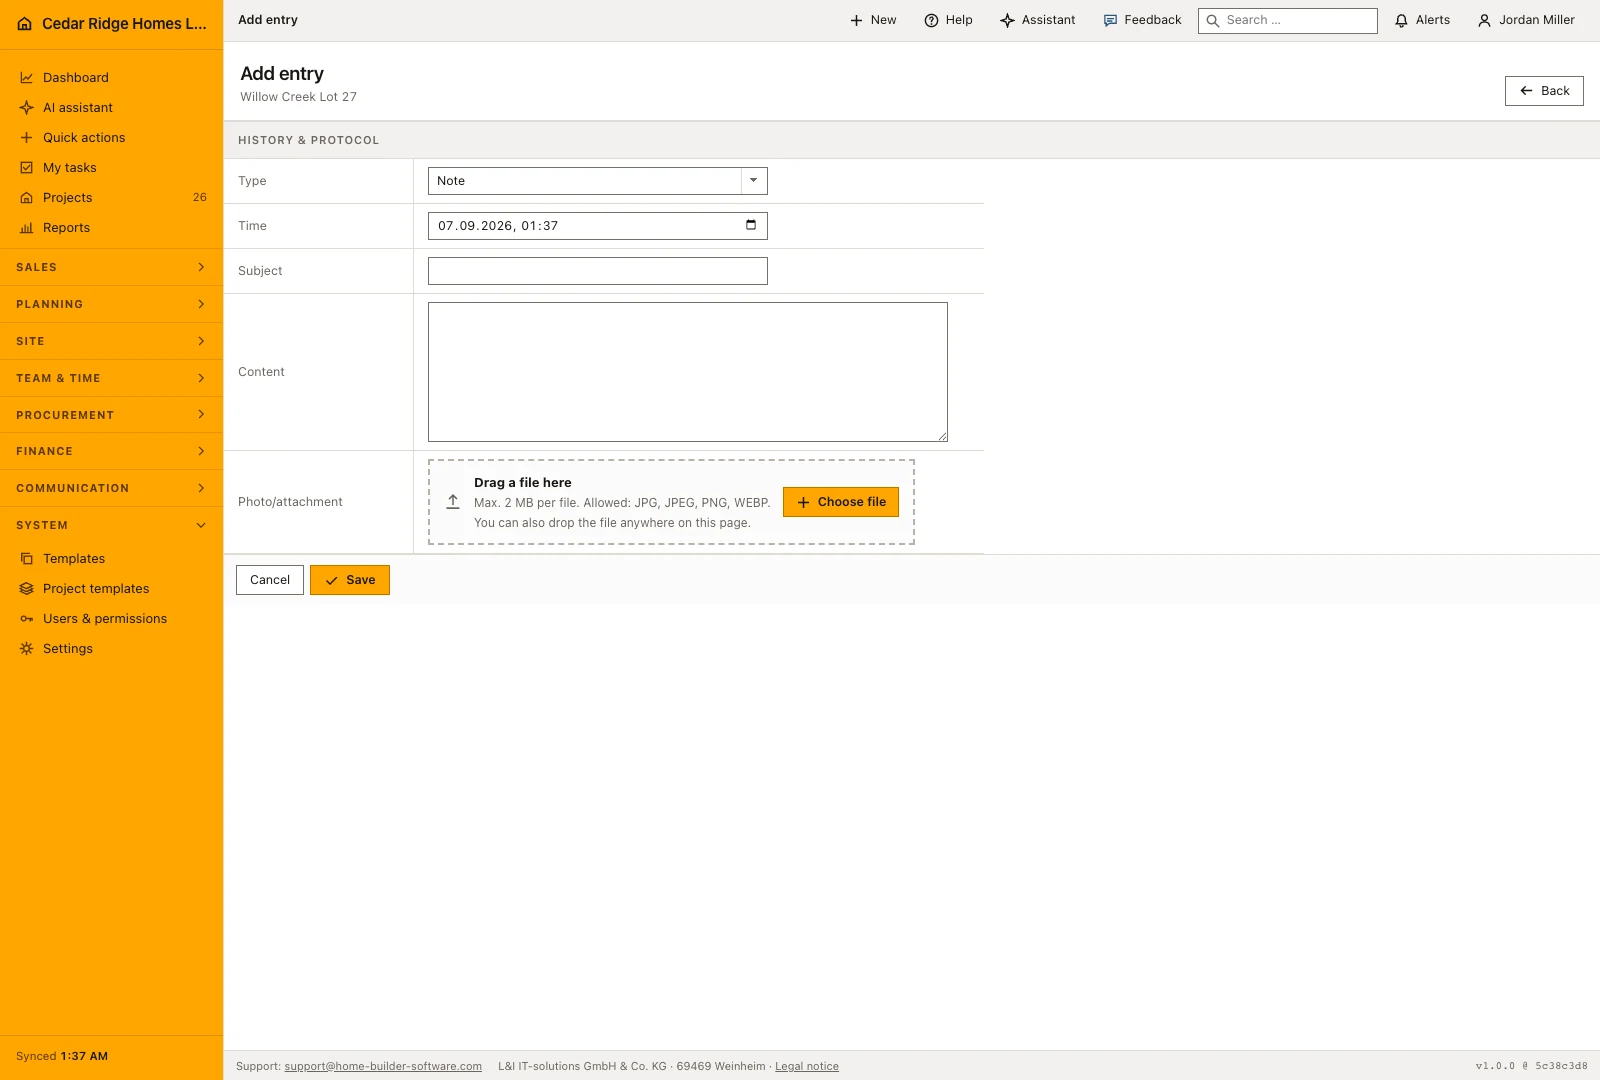Image resolution: width=1600 pixels, height=1080 pixels.
Task: Open the support email link
Action: [x=383, y=1067]
